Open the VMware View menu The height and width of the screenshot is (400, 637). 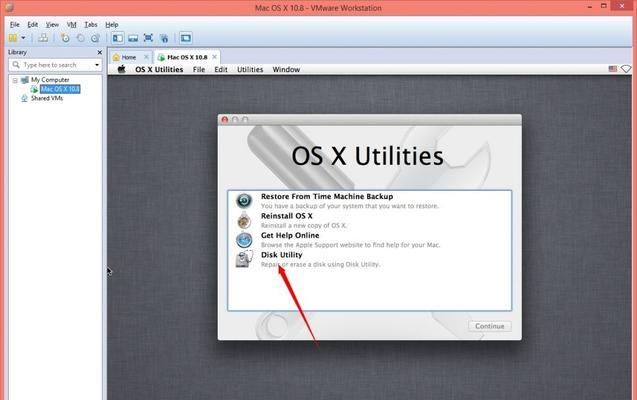click(x=52, y=24)
